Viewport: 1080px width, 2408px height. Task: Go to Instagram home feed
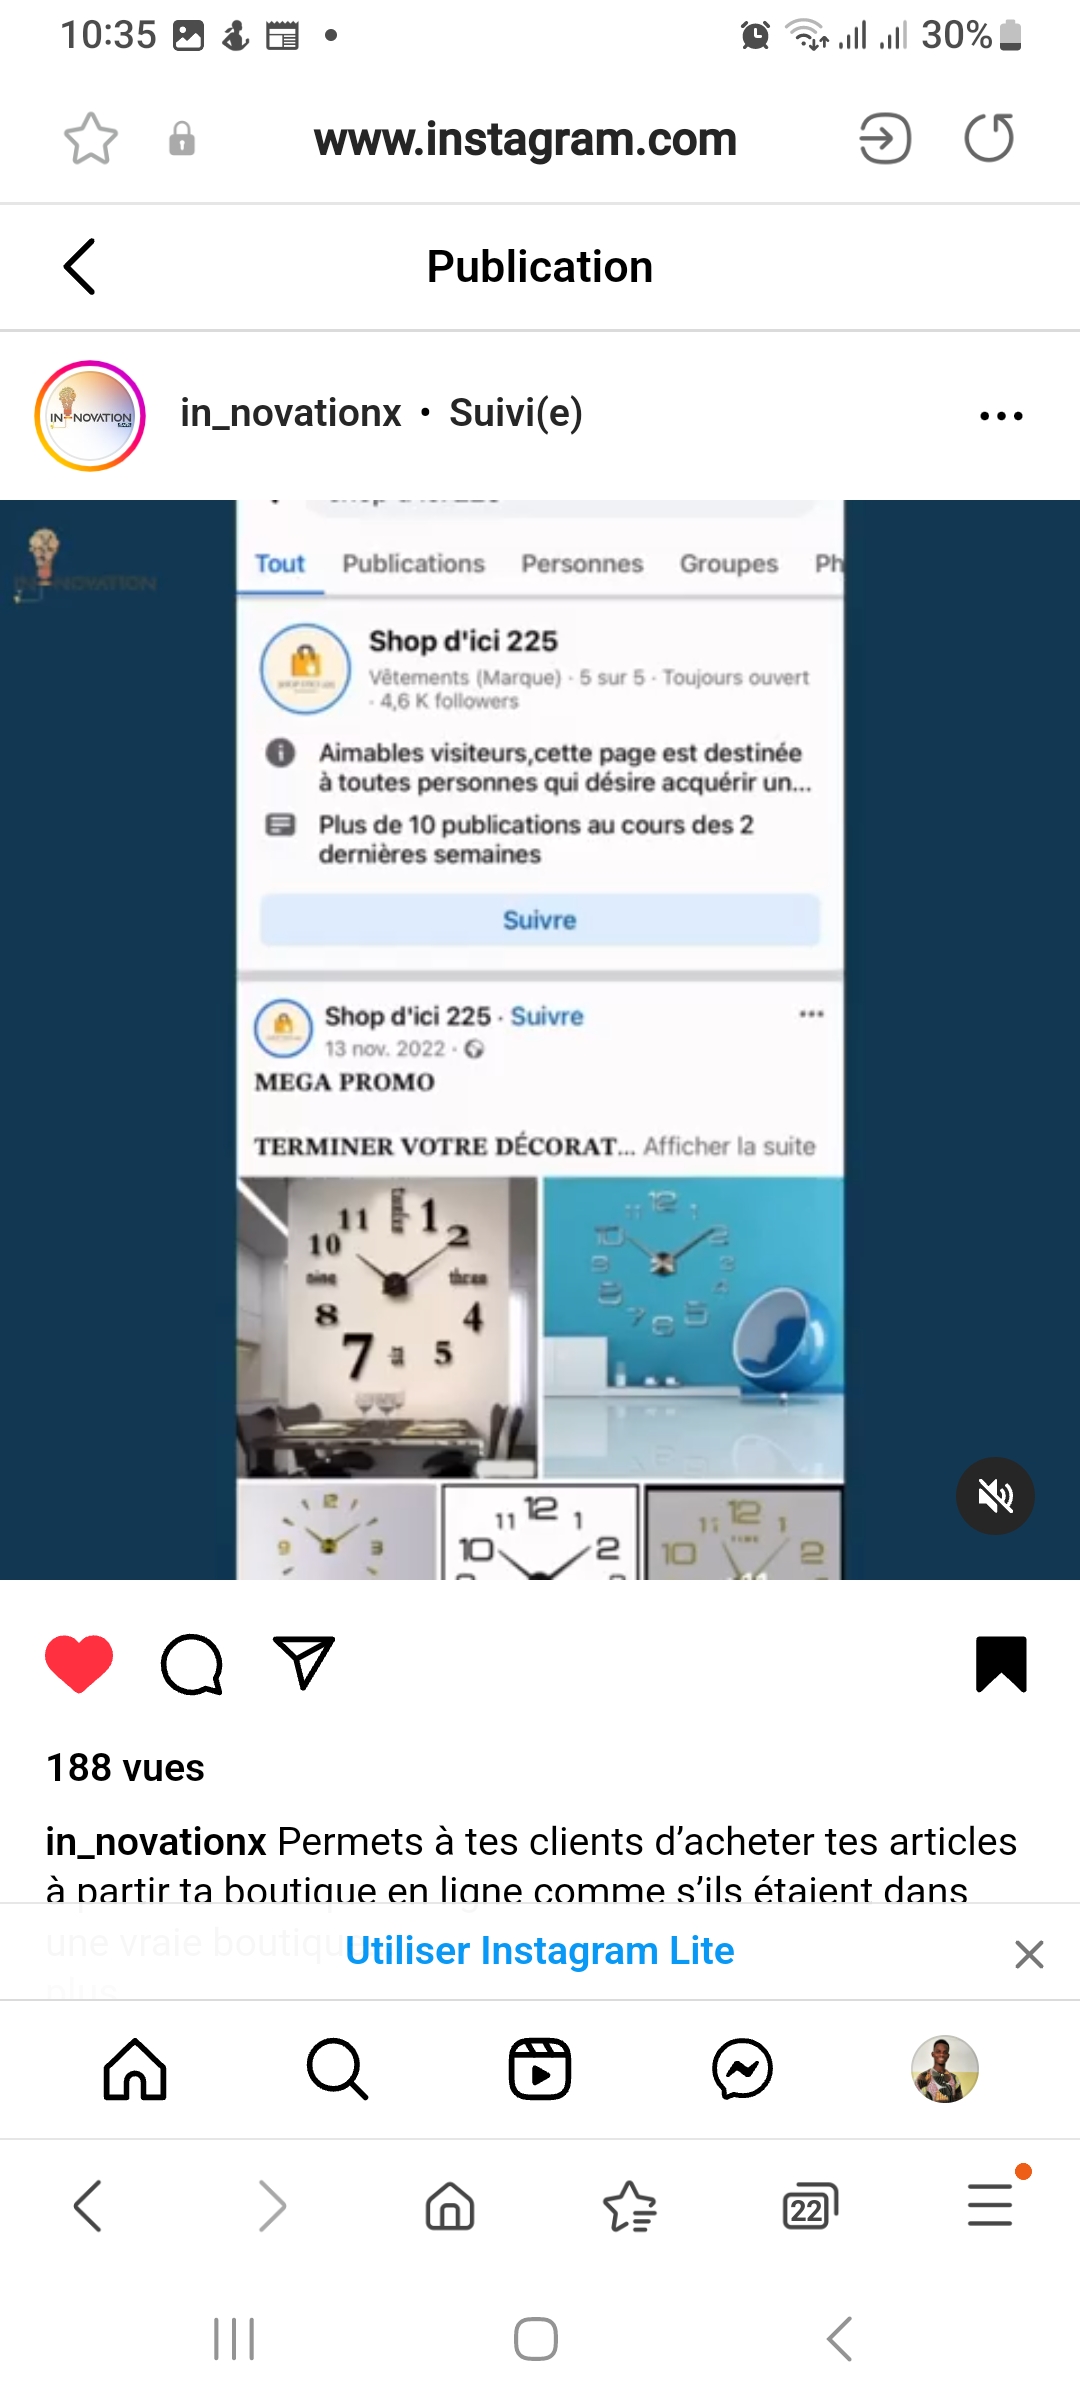coord(135,2069)
